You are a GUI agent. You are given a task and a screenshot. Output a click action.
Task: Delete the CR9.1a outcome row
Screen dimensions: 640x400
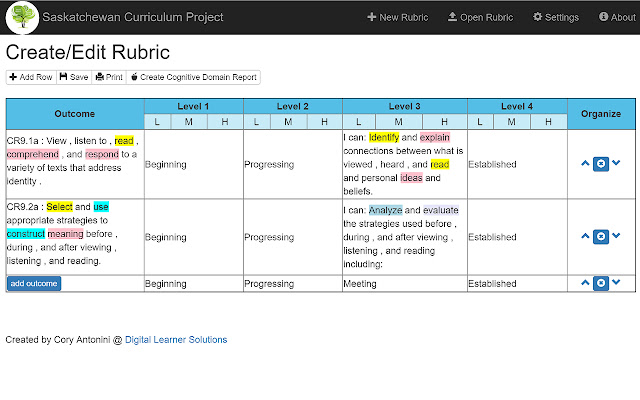coord(601,163)
